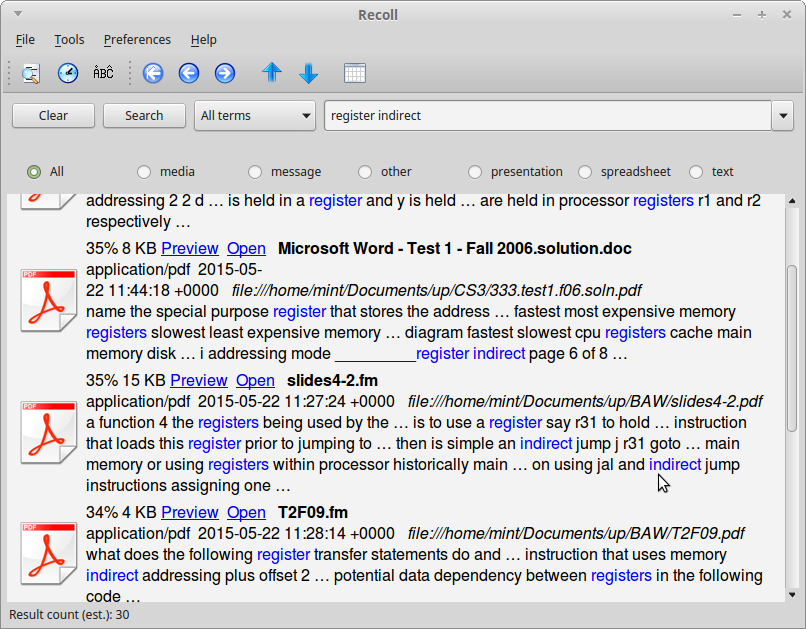The width and height of the screenshot is (806, 629).
Task: Show results as table icon
Action: click(355, 73)
